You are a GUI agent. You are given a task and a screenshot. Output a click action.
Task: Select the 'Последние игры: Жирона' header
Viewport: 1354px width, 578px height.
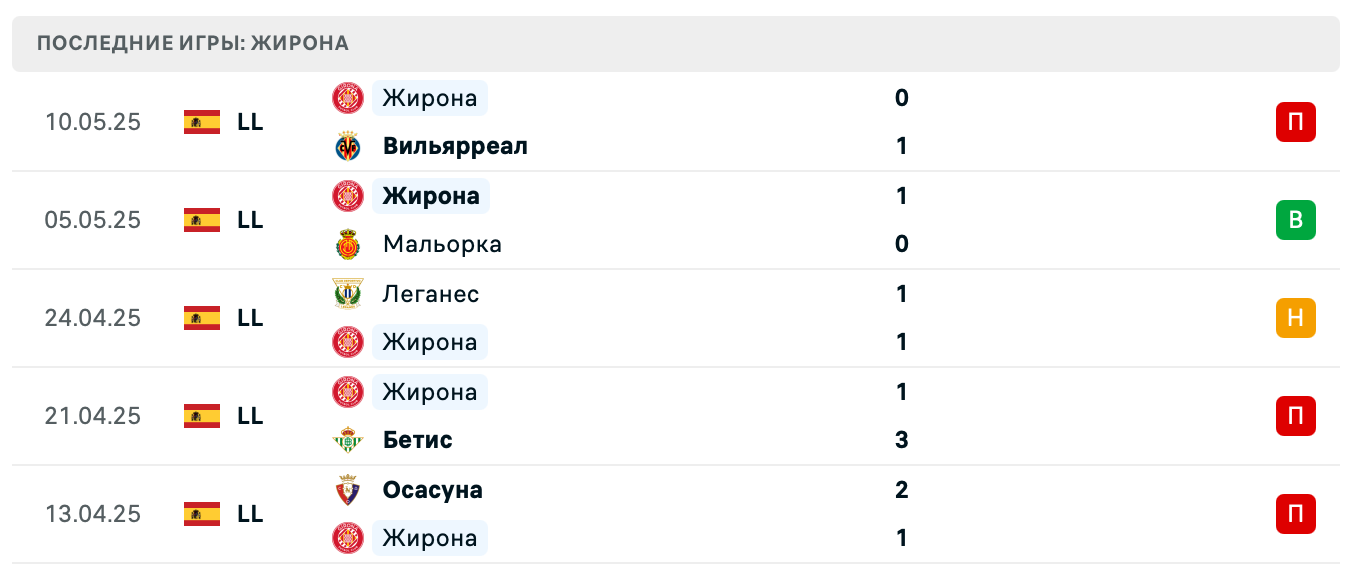click(x=193, y=43)
